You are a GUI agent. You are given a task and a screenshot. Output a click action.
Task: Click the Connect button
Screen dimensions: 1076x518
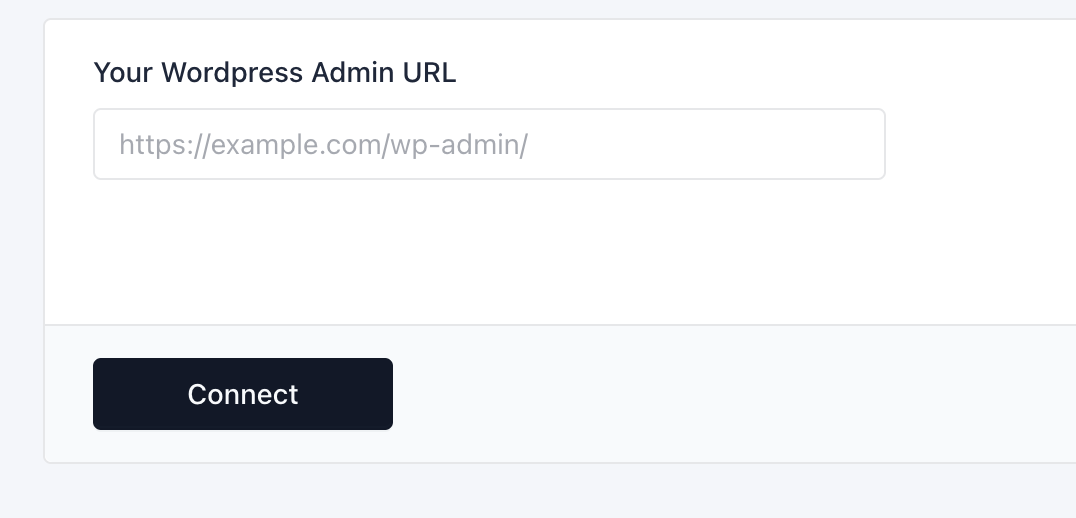tap(243, 394)
